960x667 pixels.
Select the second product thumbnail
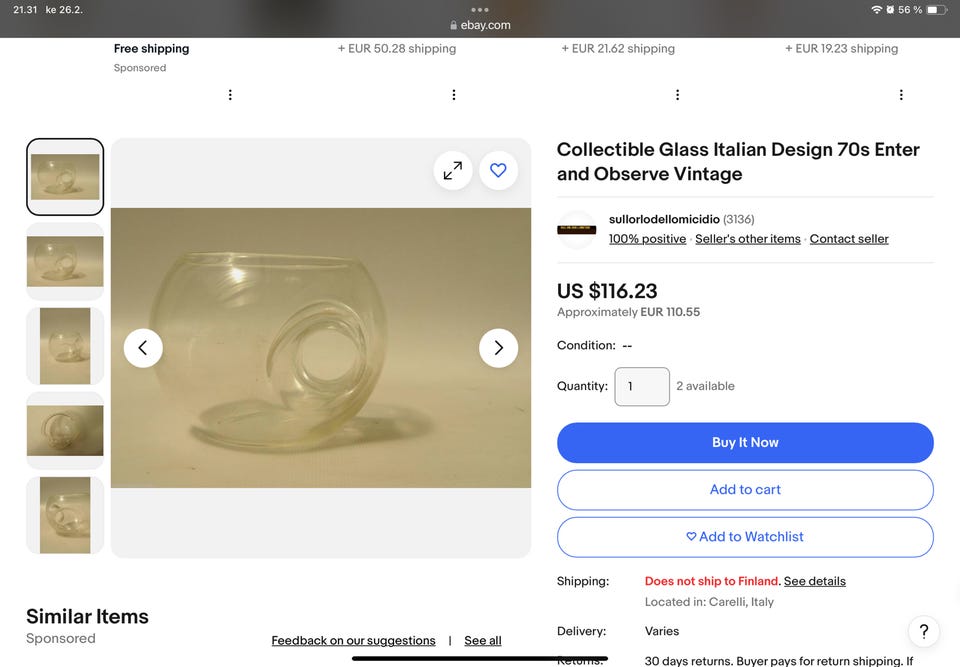pos(65,262)
